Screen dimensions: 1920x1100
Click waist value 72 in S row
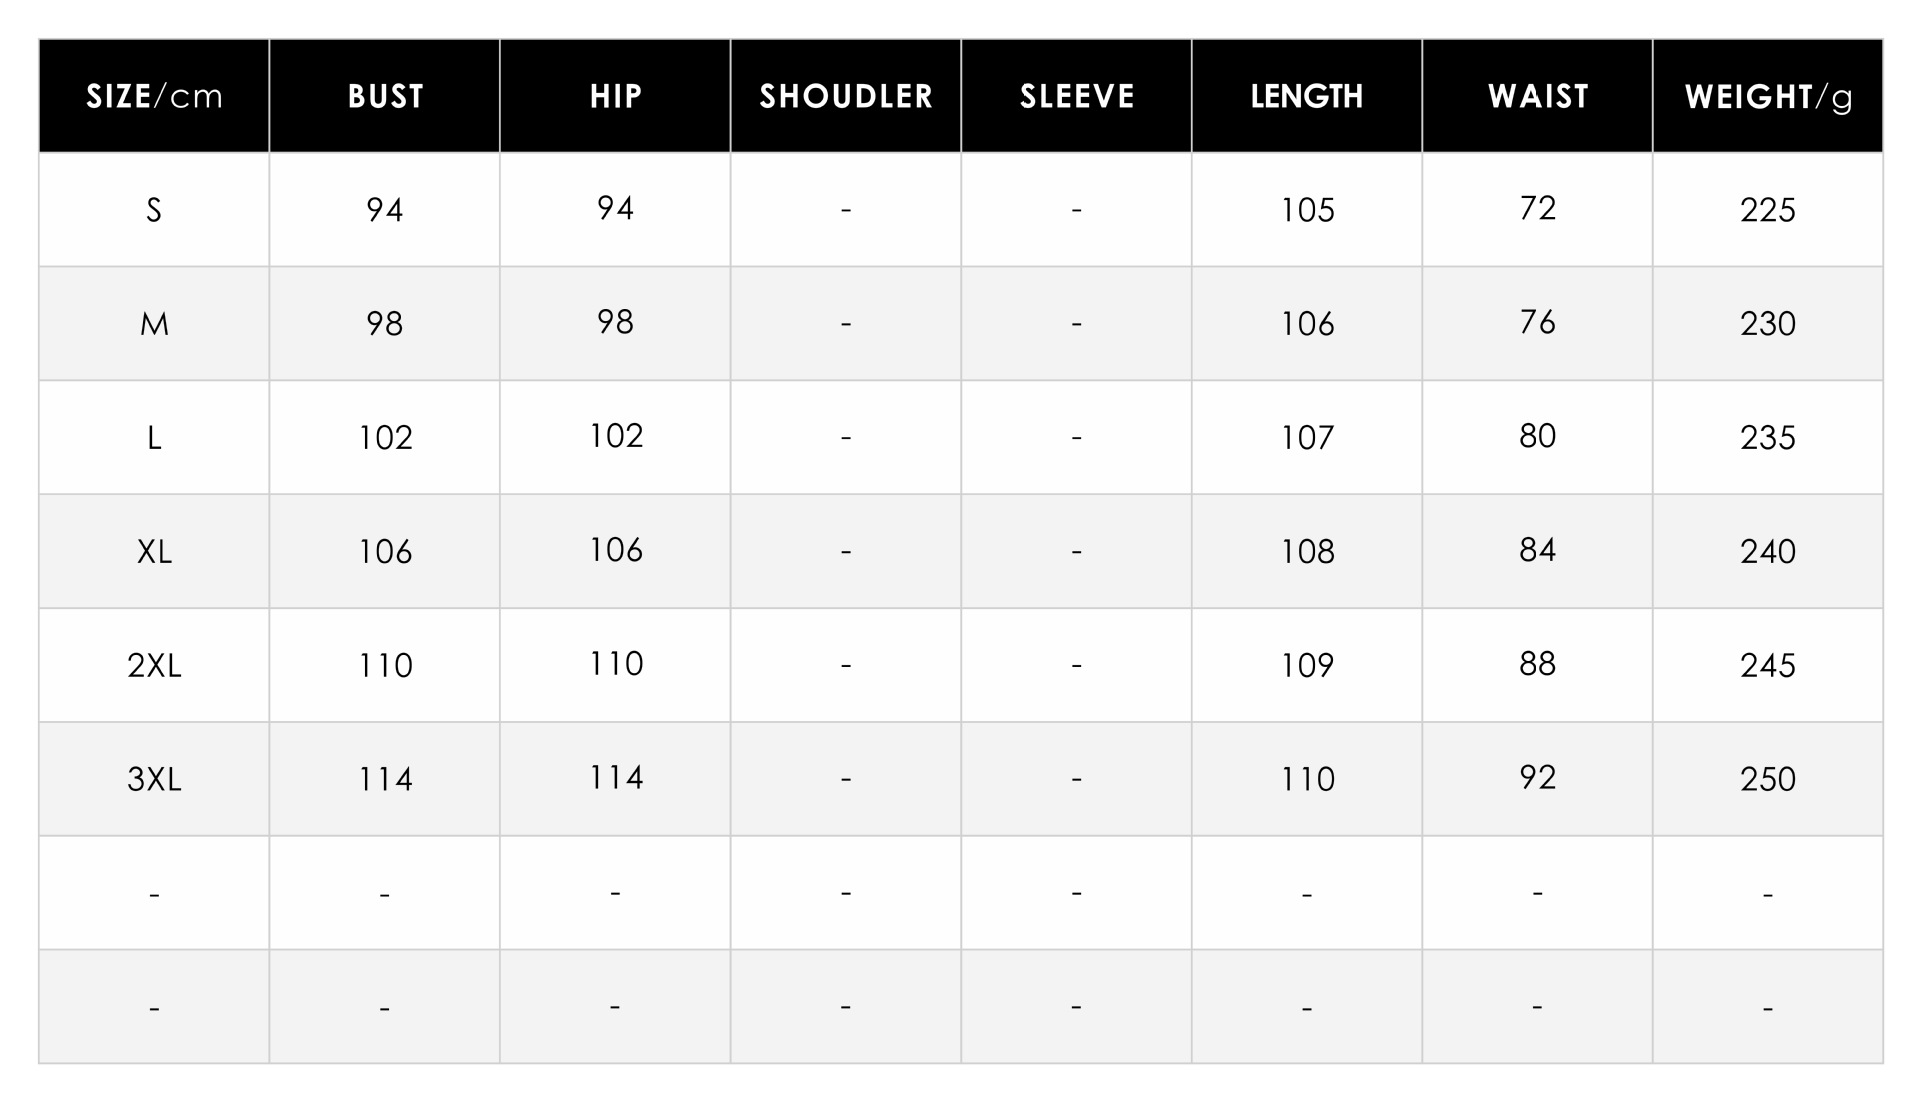point(1538,208)
